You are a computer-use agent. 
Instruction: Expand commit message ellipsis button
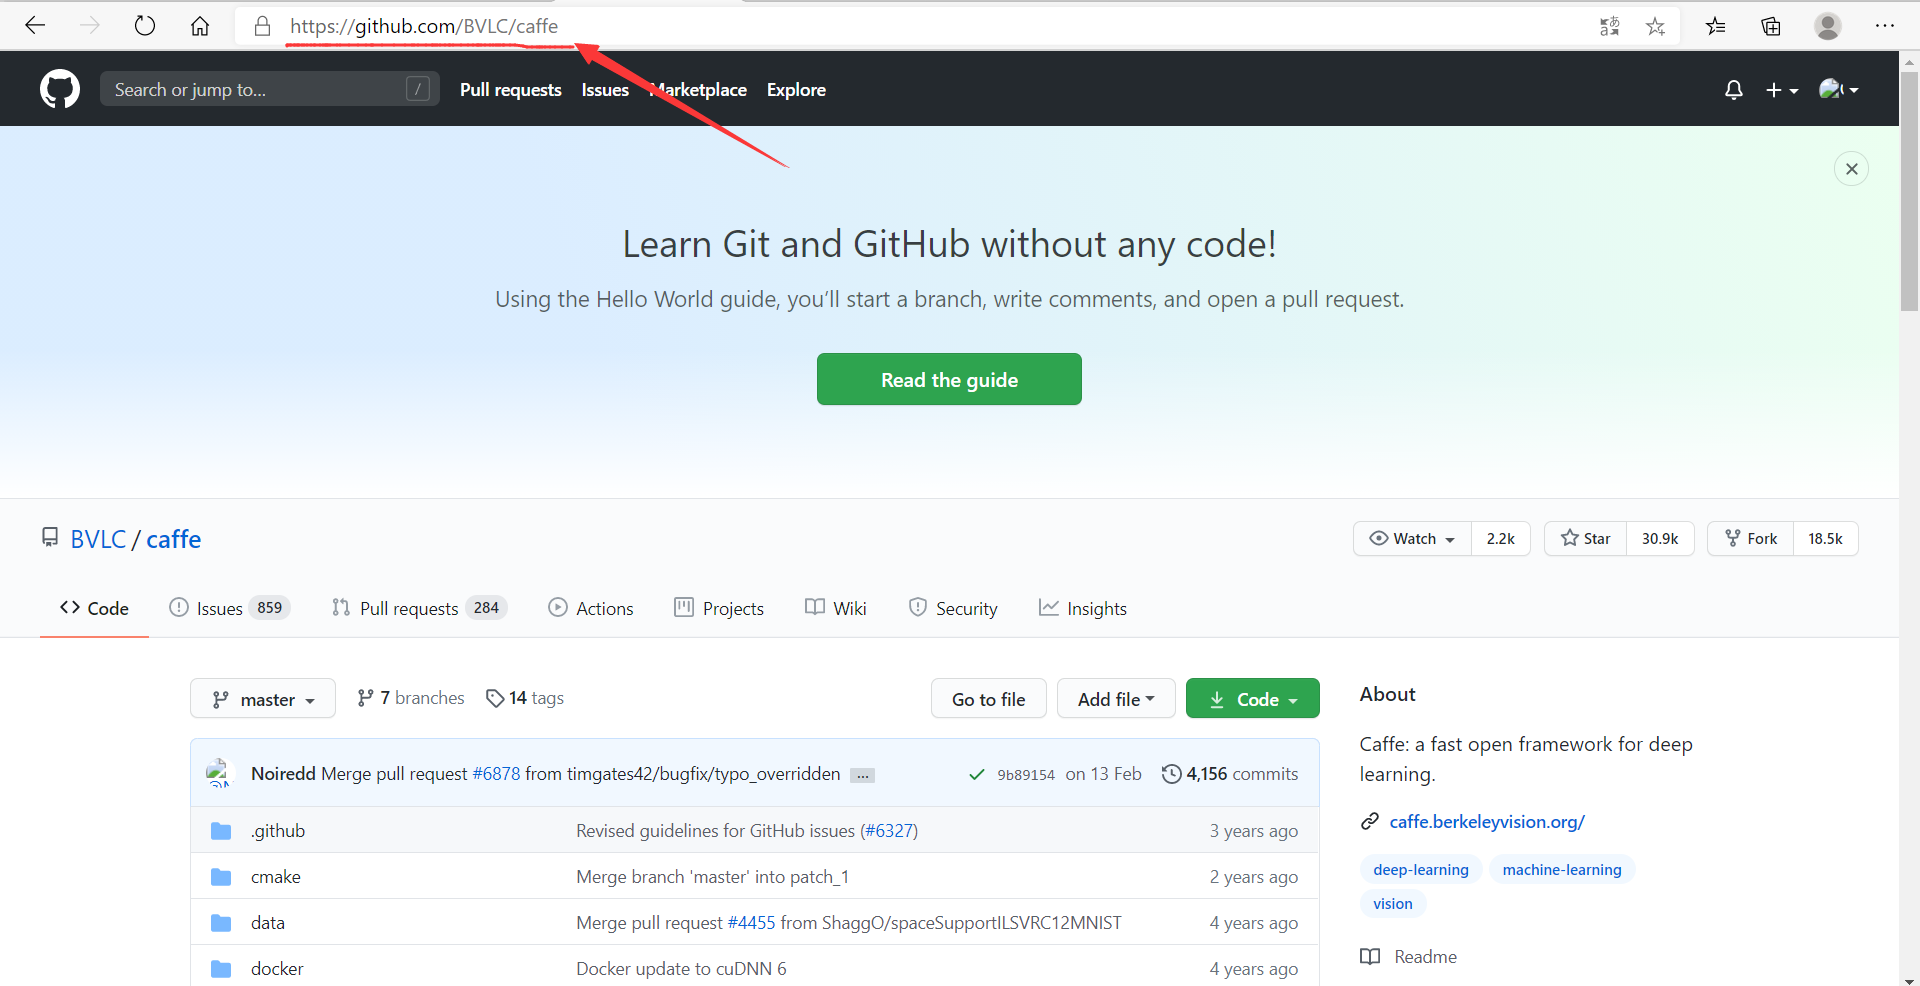pos(862,775)
